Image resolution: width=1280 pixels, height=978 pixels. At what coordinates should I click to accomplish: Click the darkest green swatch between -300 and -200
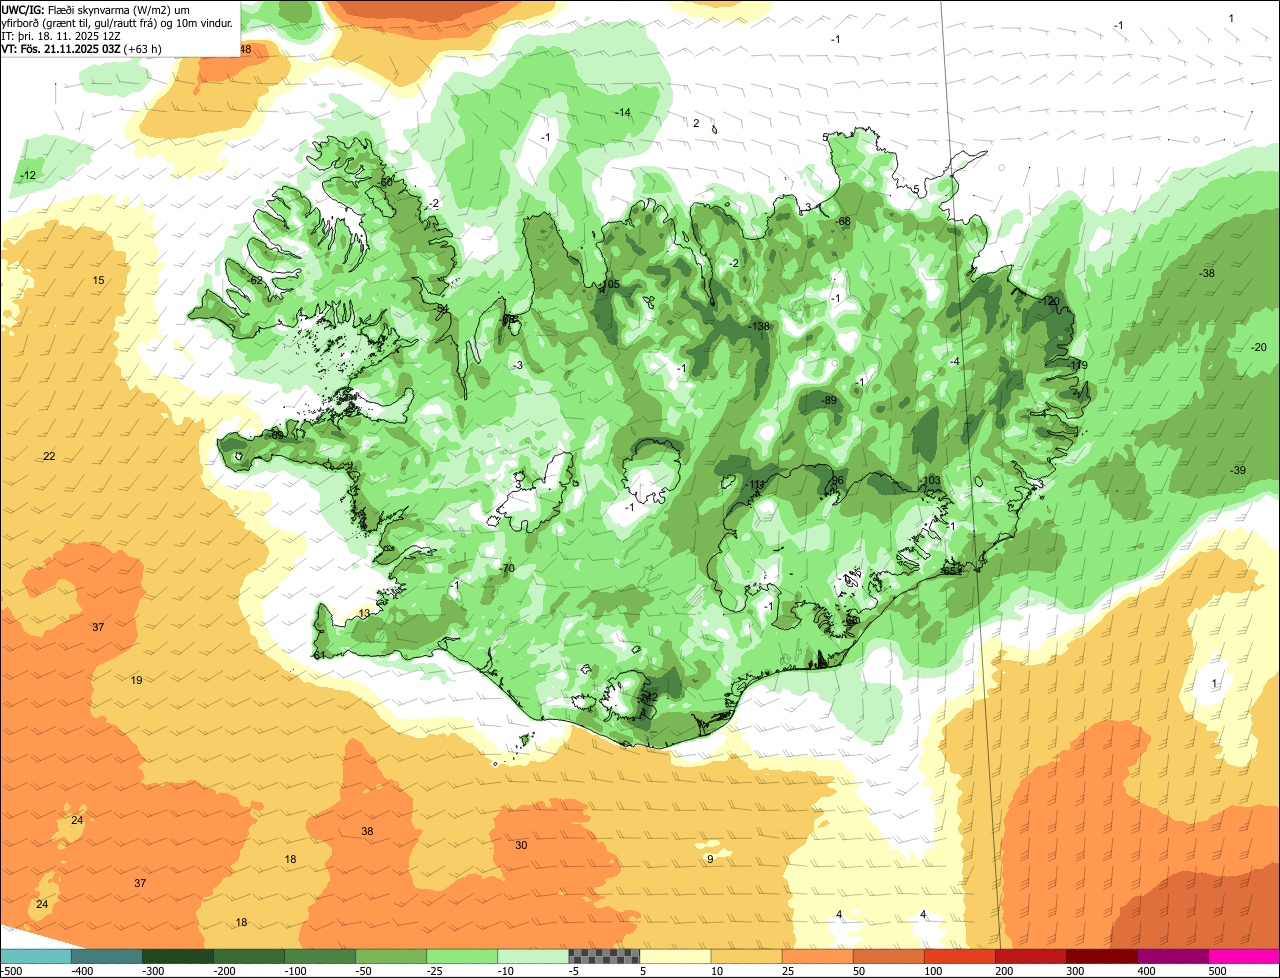click(x=177, y=956)
